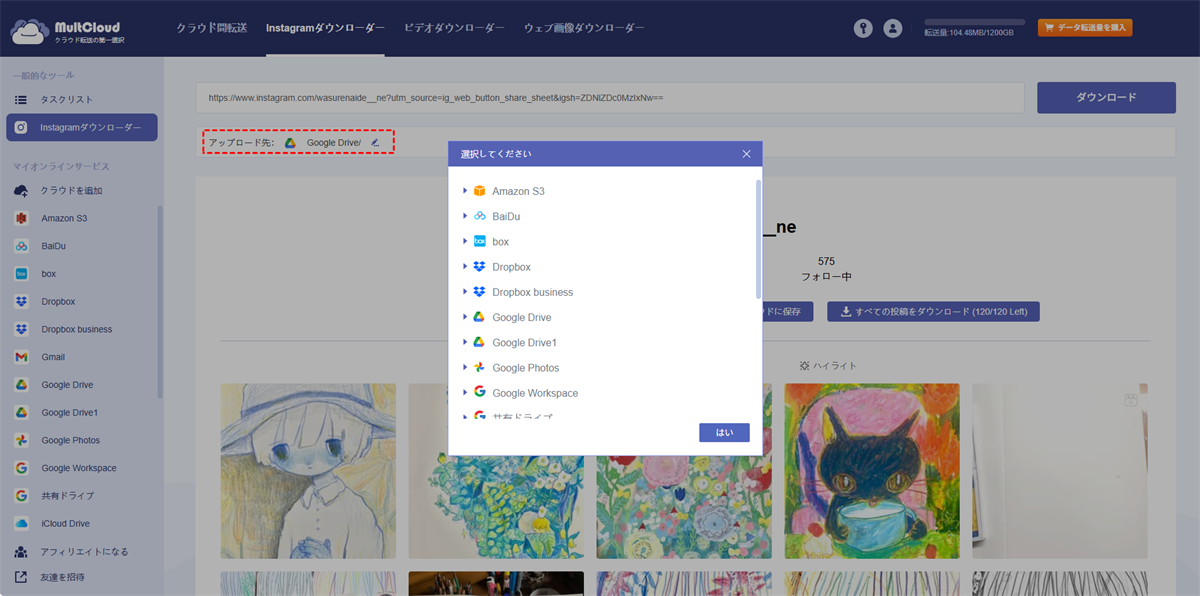Open the user account profile icon
Viewport: 1200px width, 596px height.
893,29
